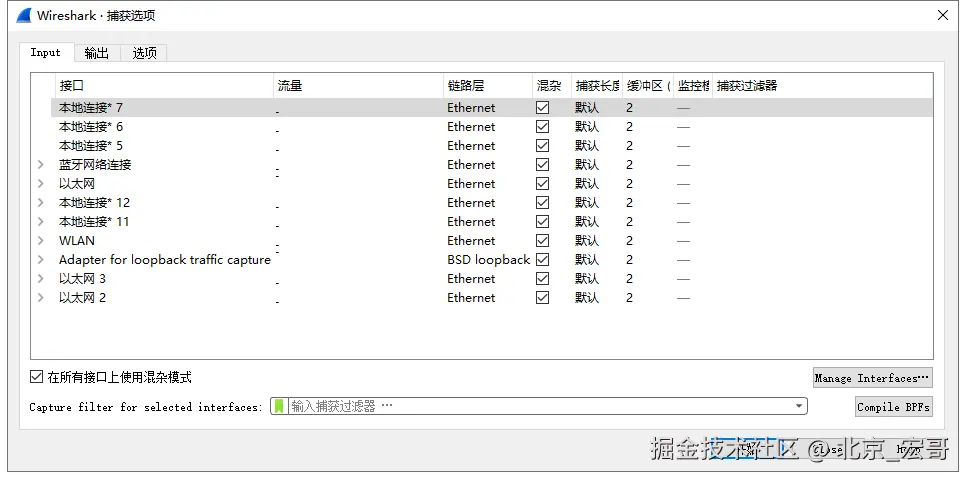Click the 缓冲区 column header
This screenshot has height=479, width=966.
pos(647,86)
